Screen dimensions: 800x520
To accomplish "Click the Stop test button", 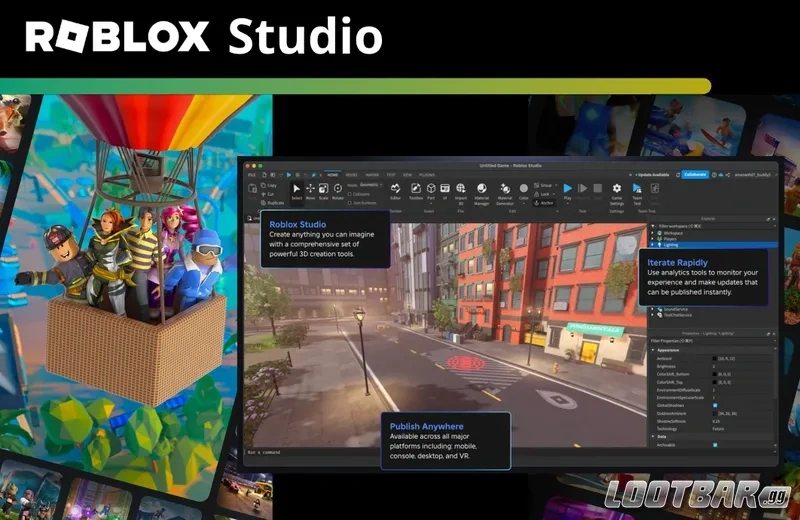I will point(597,188).
